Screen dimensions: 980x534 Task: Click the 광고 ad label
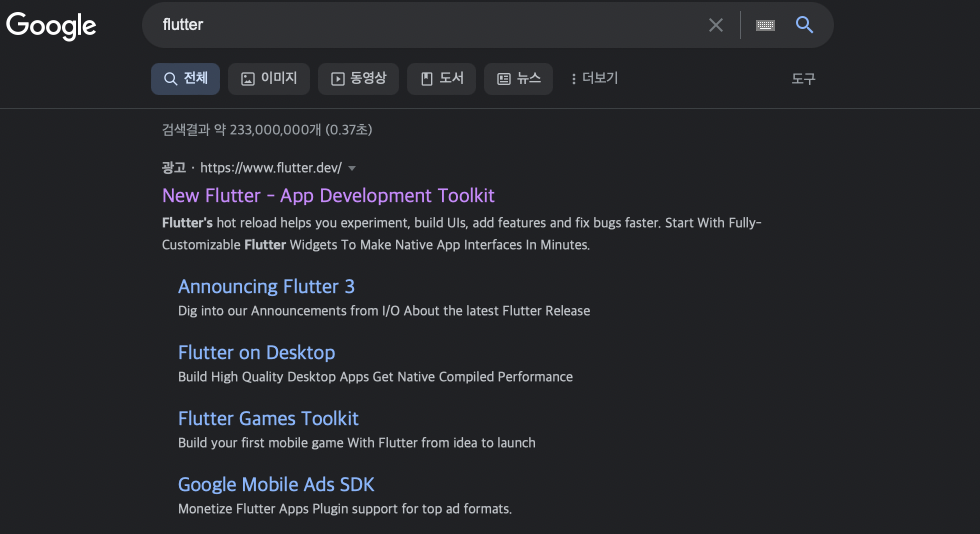(173, 168)
